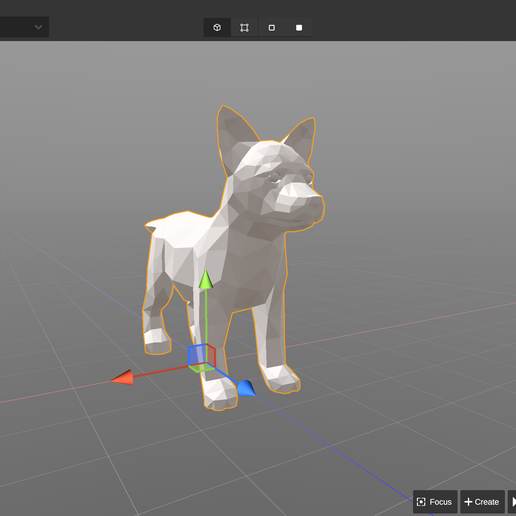Select the solid white square mode icon

click(x=299, y=28)
